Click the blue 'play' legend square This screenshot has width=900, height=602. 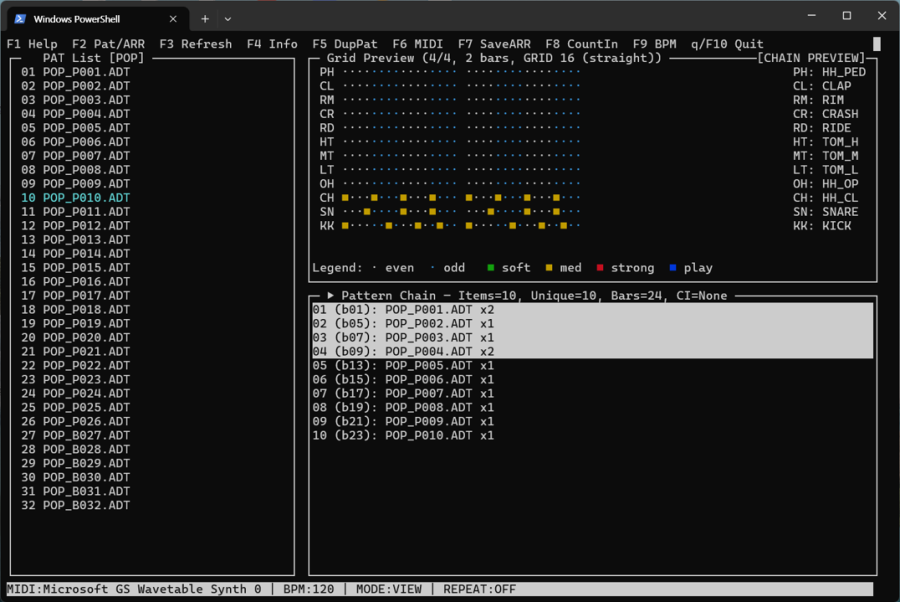tap(672, 267)
